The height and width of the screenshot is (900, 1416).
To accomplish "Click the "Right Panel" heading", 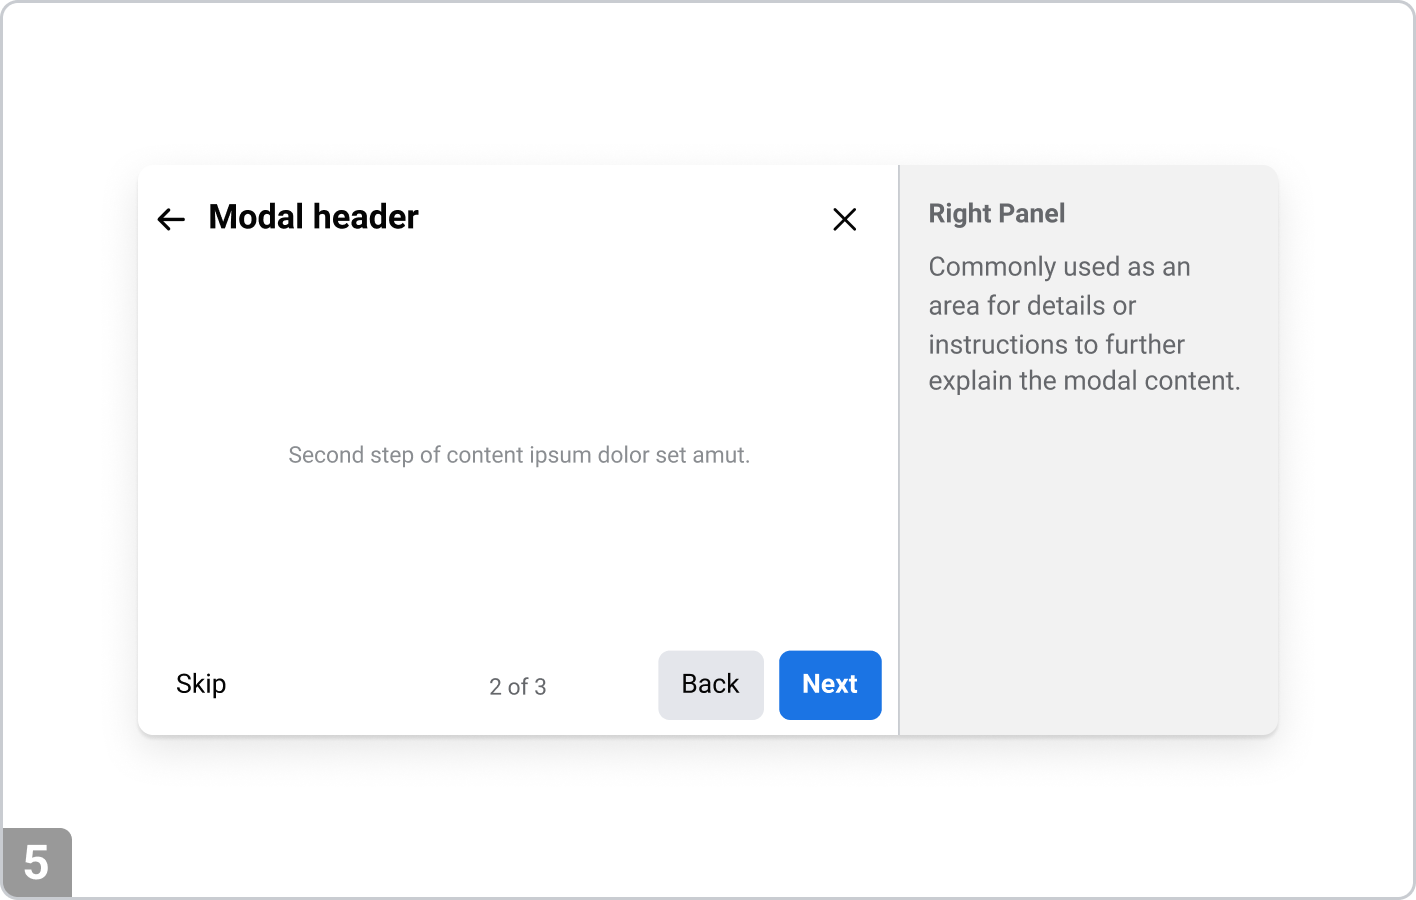I will 996,214.
